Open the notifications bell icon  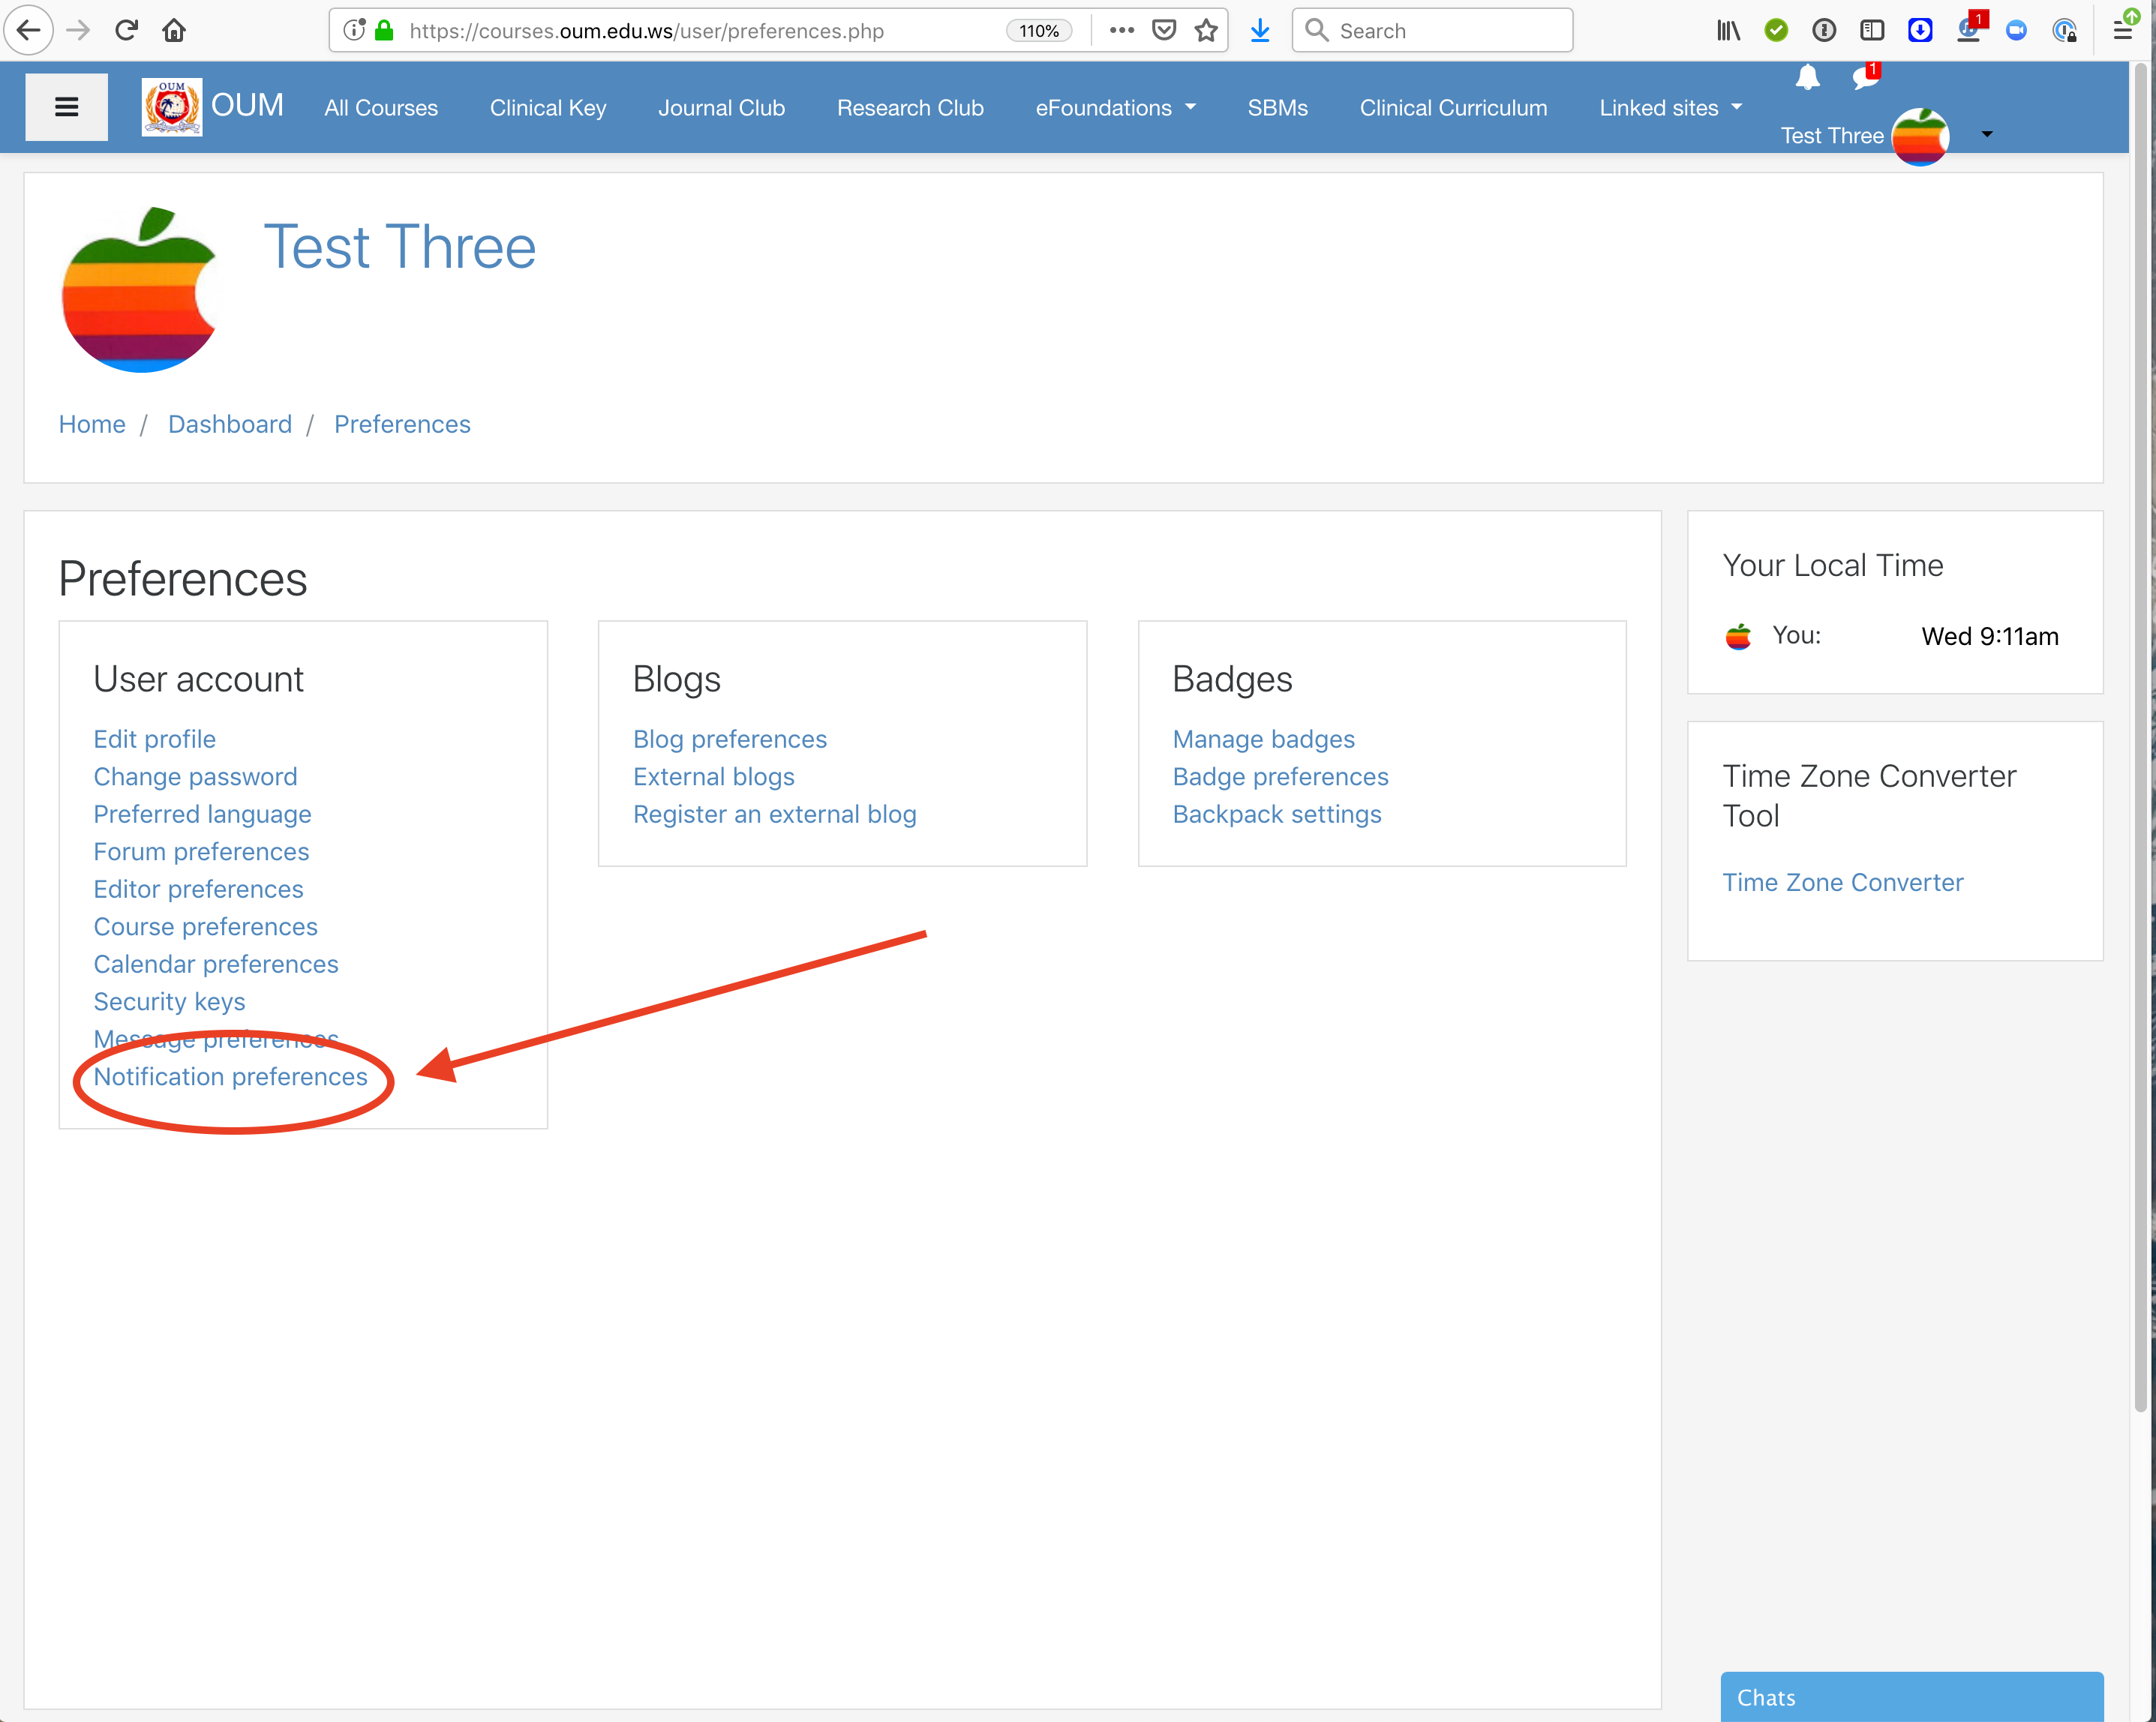pyautogui.click(x=1807, y=77)
